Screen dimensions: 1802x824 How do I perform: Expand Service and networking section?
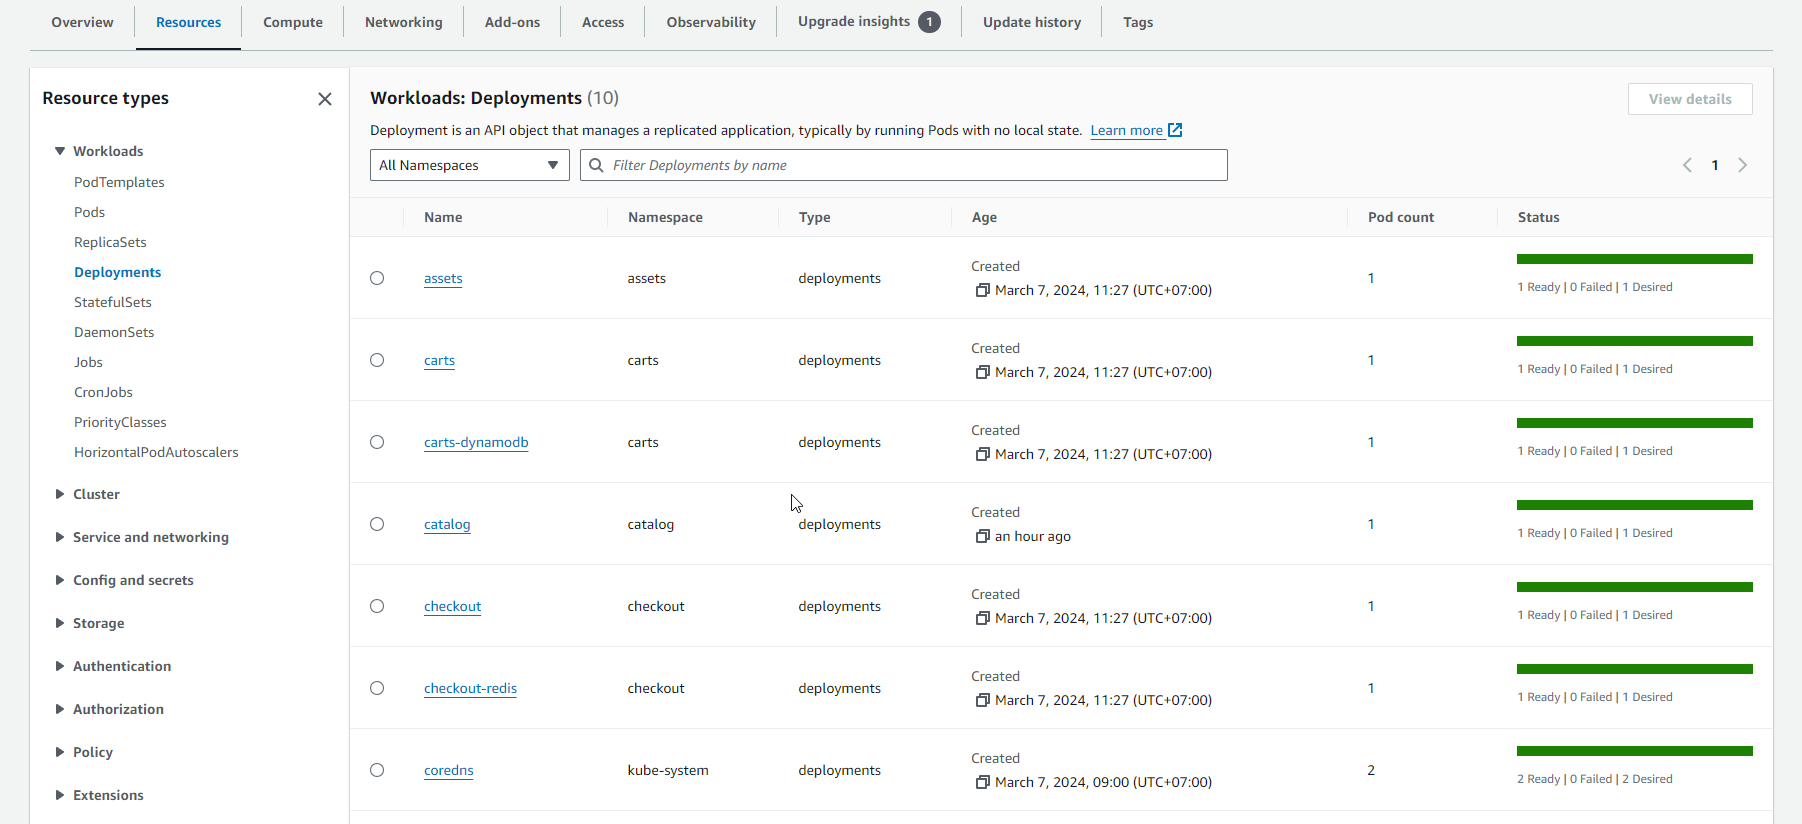tap(60, 537)
